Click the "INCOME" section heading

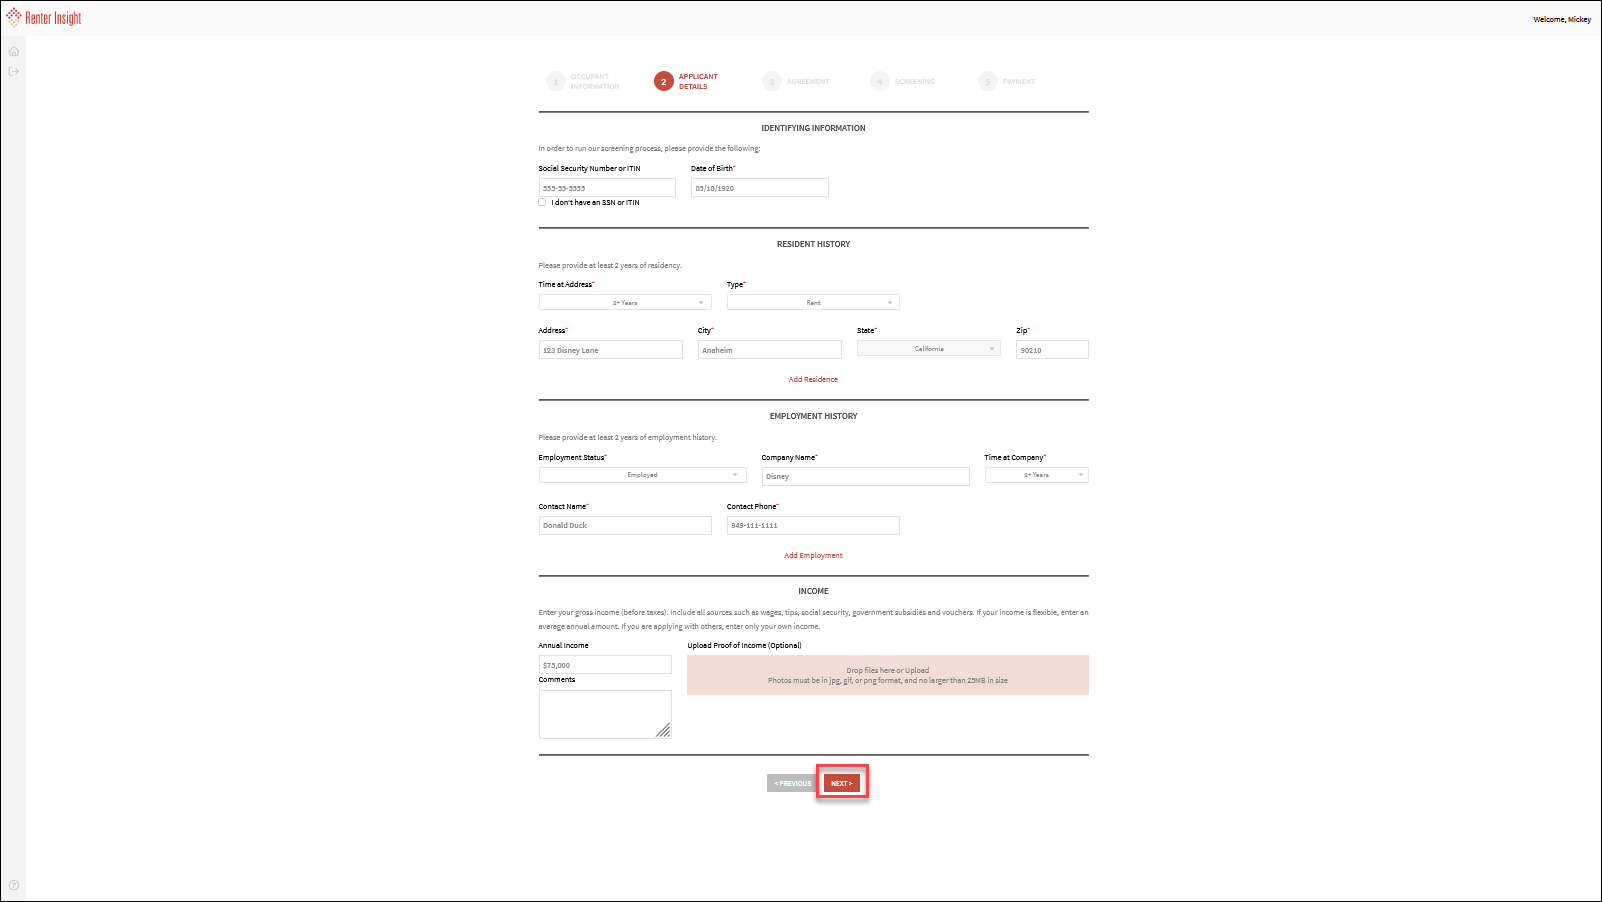coord(813,591)
